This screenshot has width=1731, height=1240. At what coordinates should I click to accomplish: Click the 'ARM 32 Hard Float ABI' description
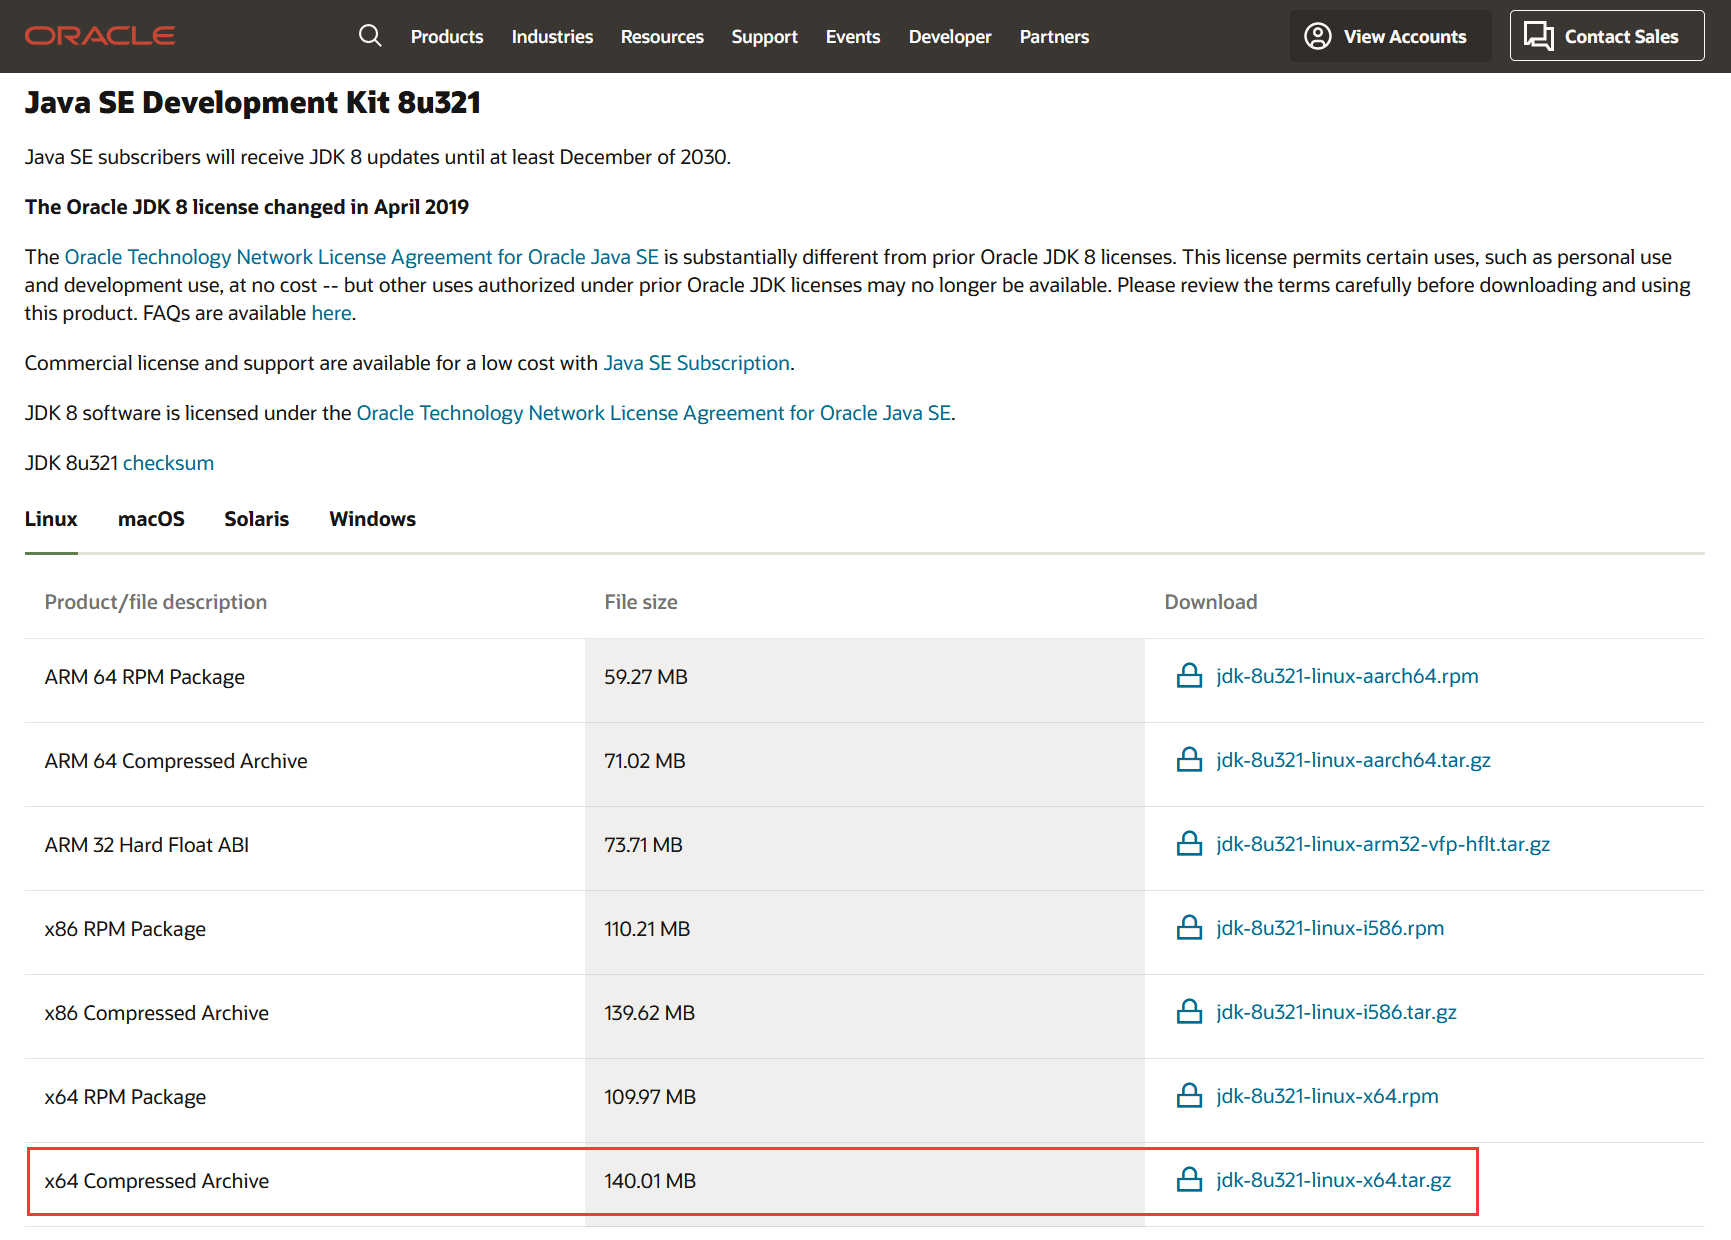point(147,845)
